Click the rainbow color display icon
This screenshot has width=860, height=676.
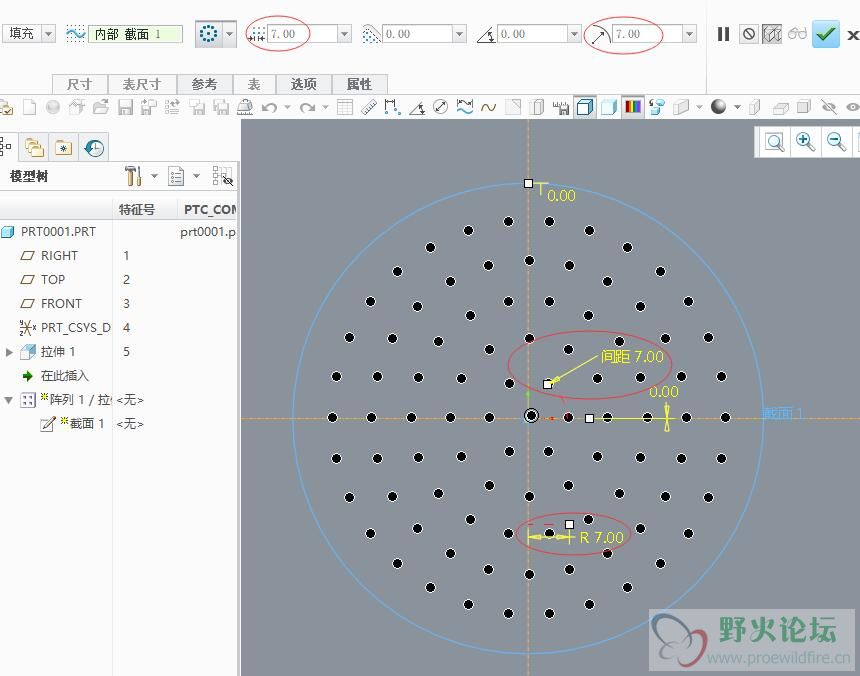pos(633,107)
